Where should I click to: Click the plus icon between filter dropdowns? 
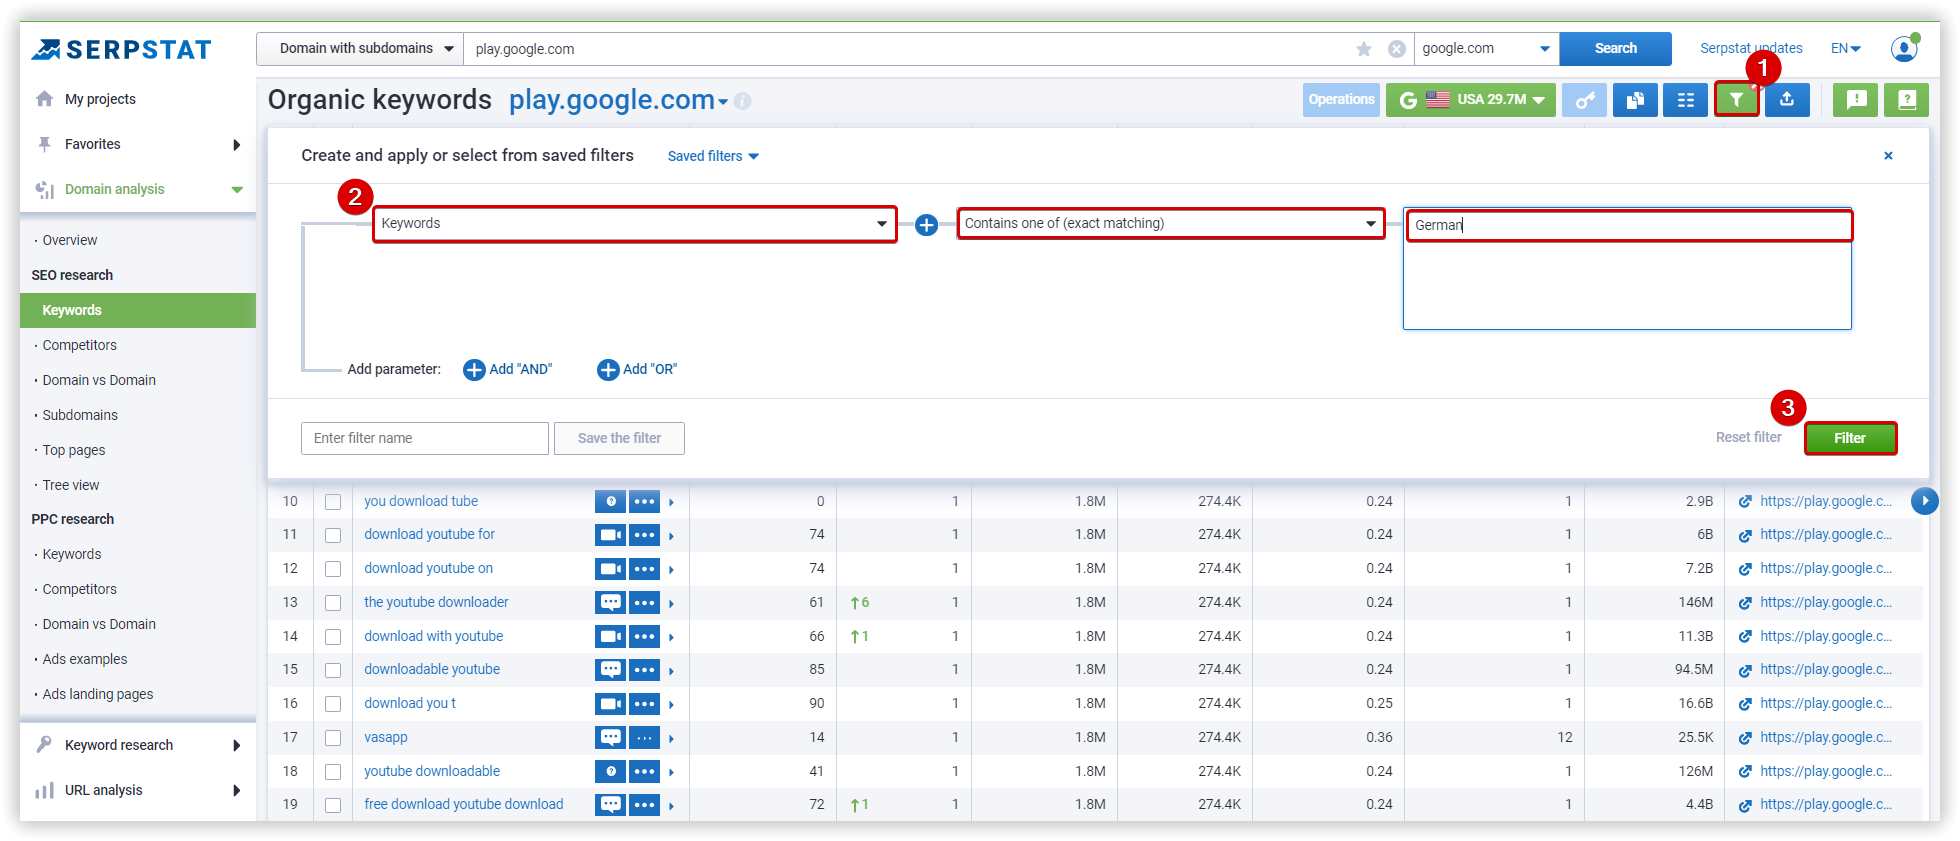[927, 225]
